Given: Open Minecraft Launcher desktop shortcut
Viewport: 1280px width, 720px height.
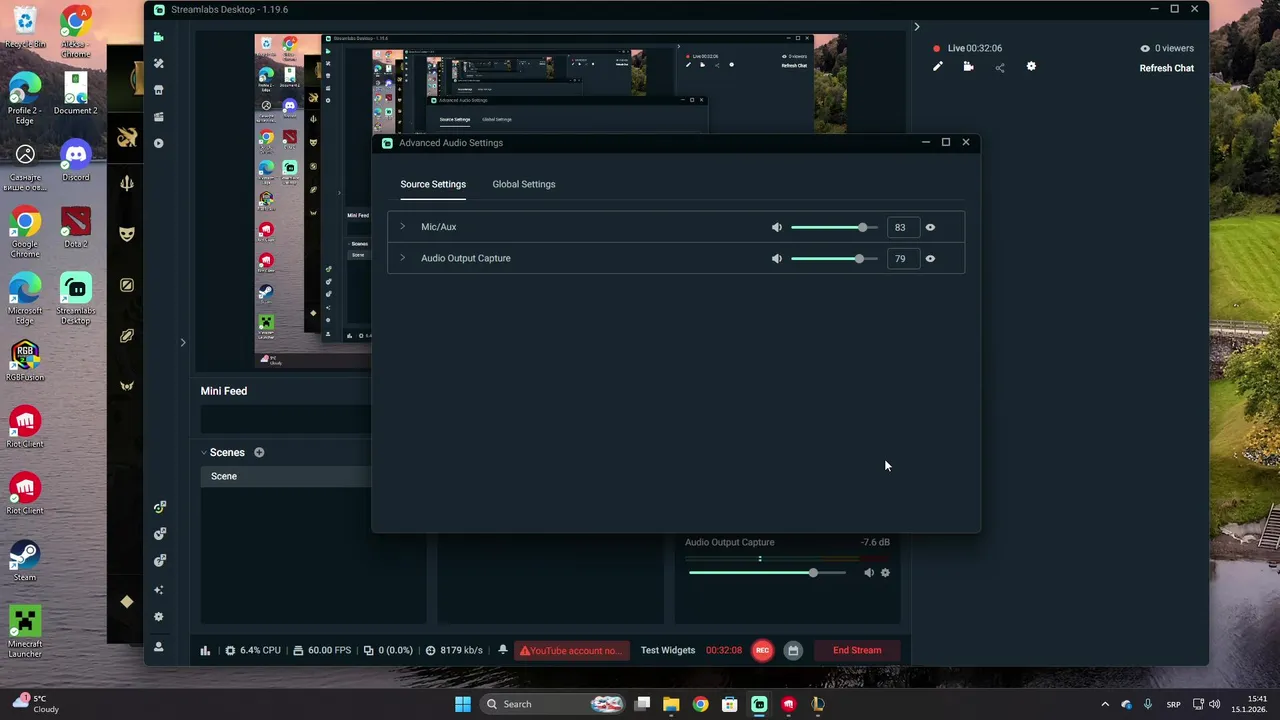Looking at the screenshot, I should pos(25,632).
